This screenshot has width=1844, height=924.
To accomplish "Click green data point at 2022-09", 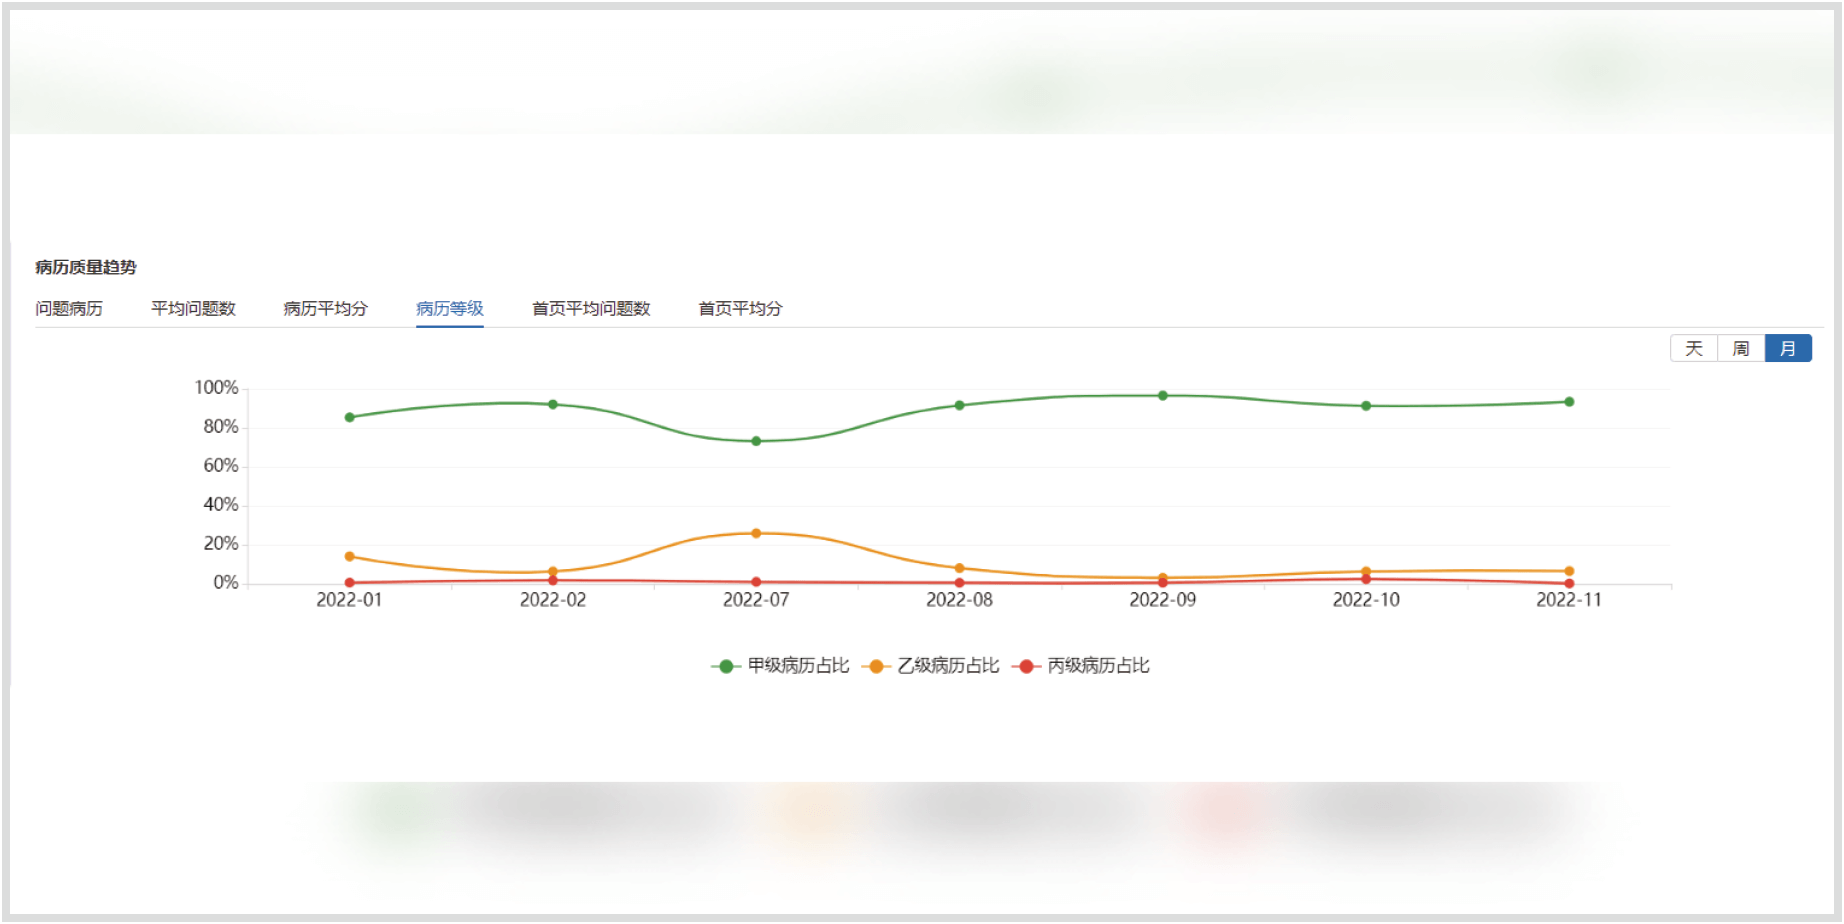I will [1163, 395].
